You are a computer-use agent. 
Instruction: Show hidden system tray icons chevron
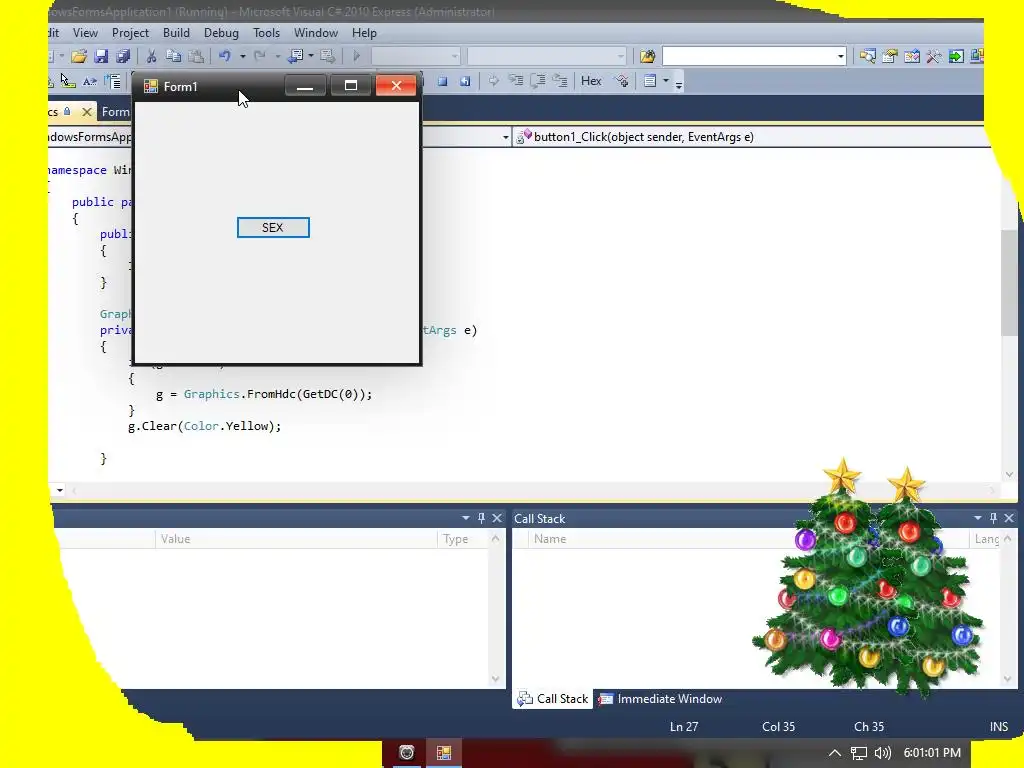coord(835,753)
